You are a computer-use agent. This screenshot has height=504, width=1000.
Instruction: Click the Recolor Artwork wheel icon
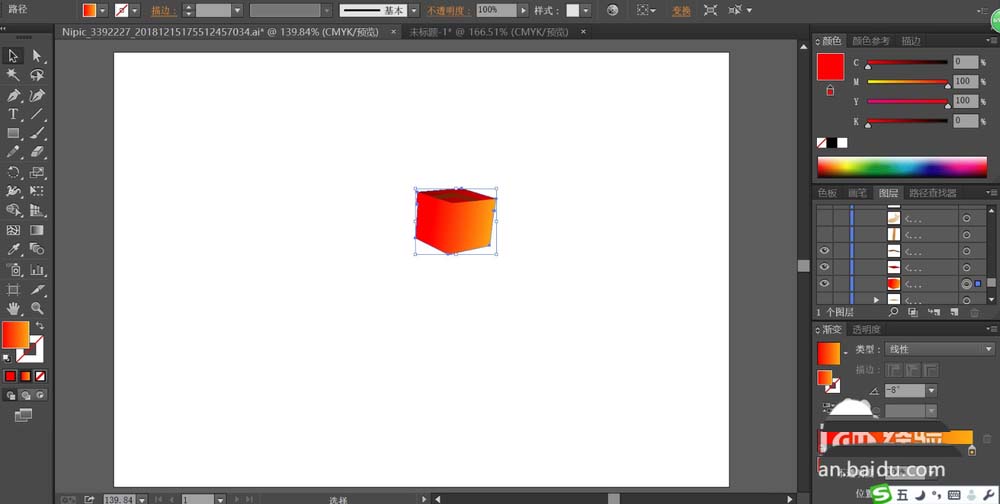612,10
